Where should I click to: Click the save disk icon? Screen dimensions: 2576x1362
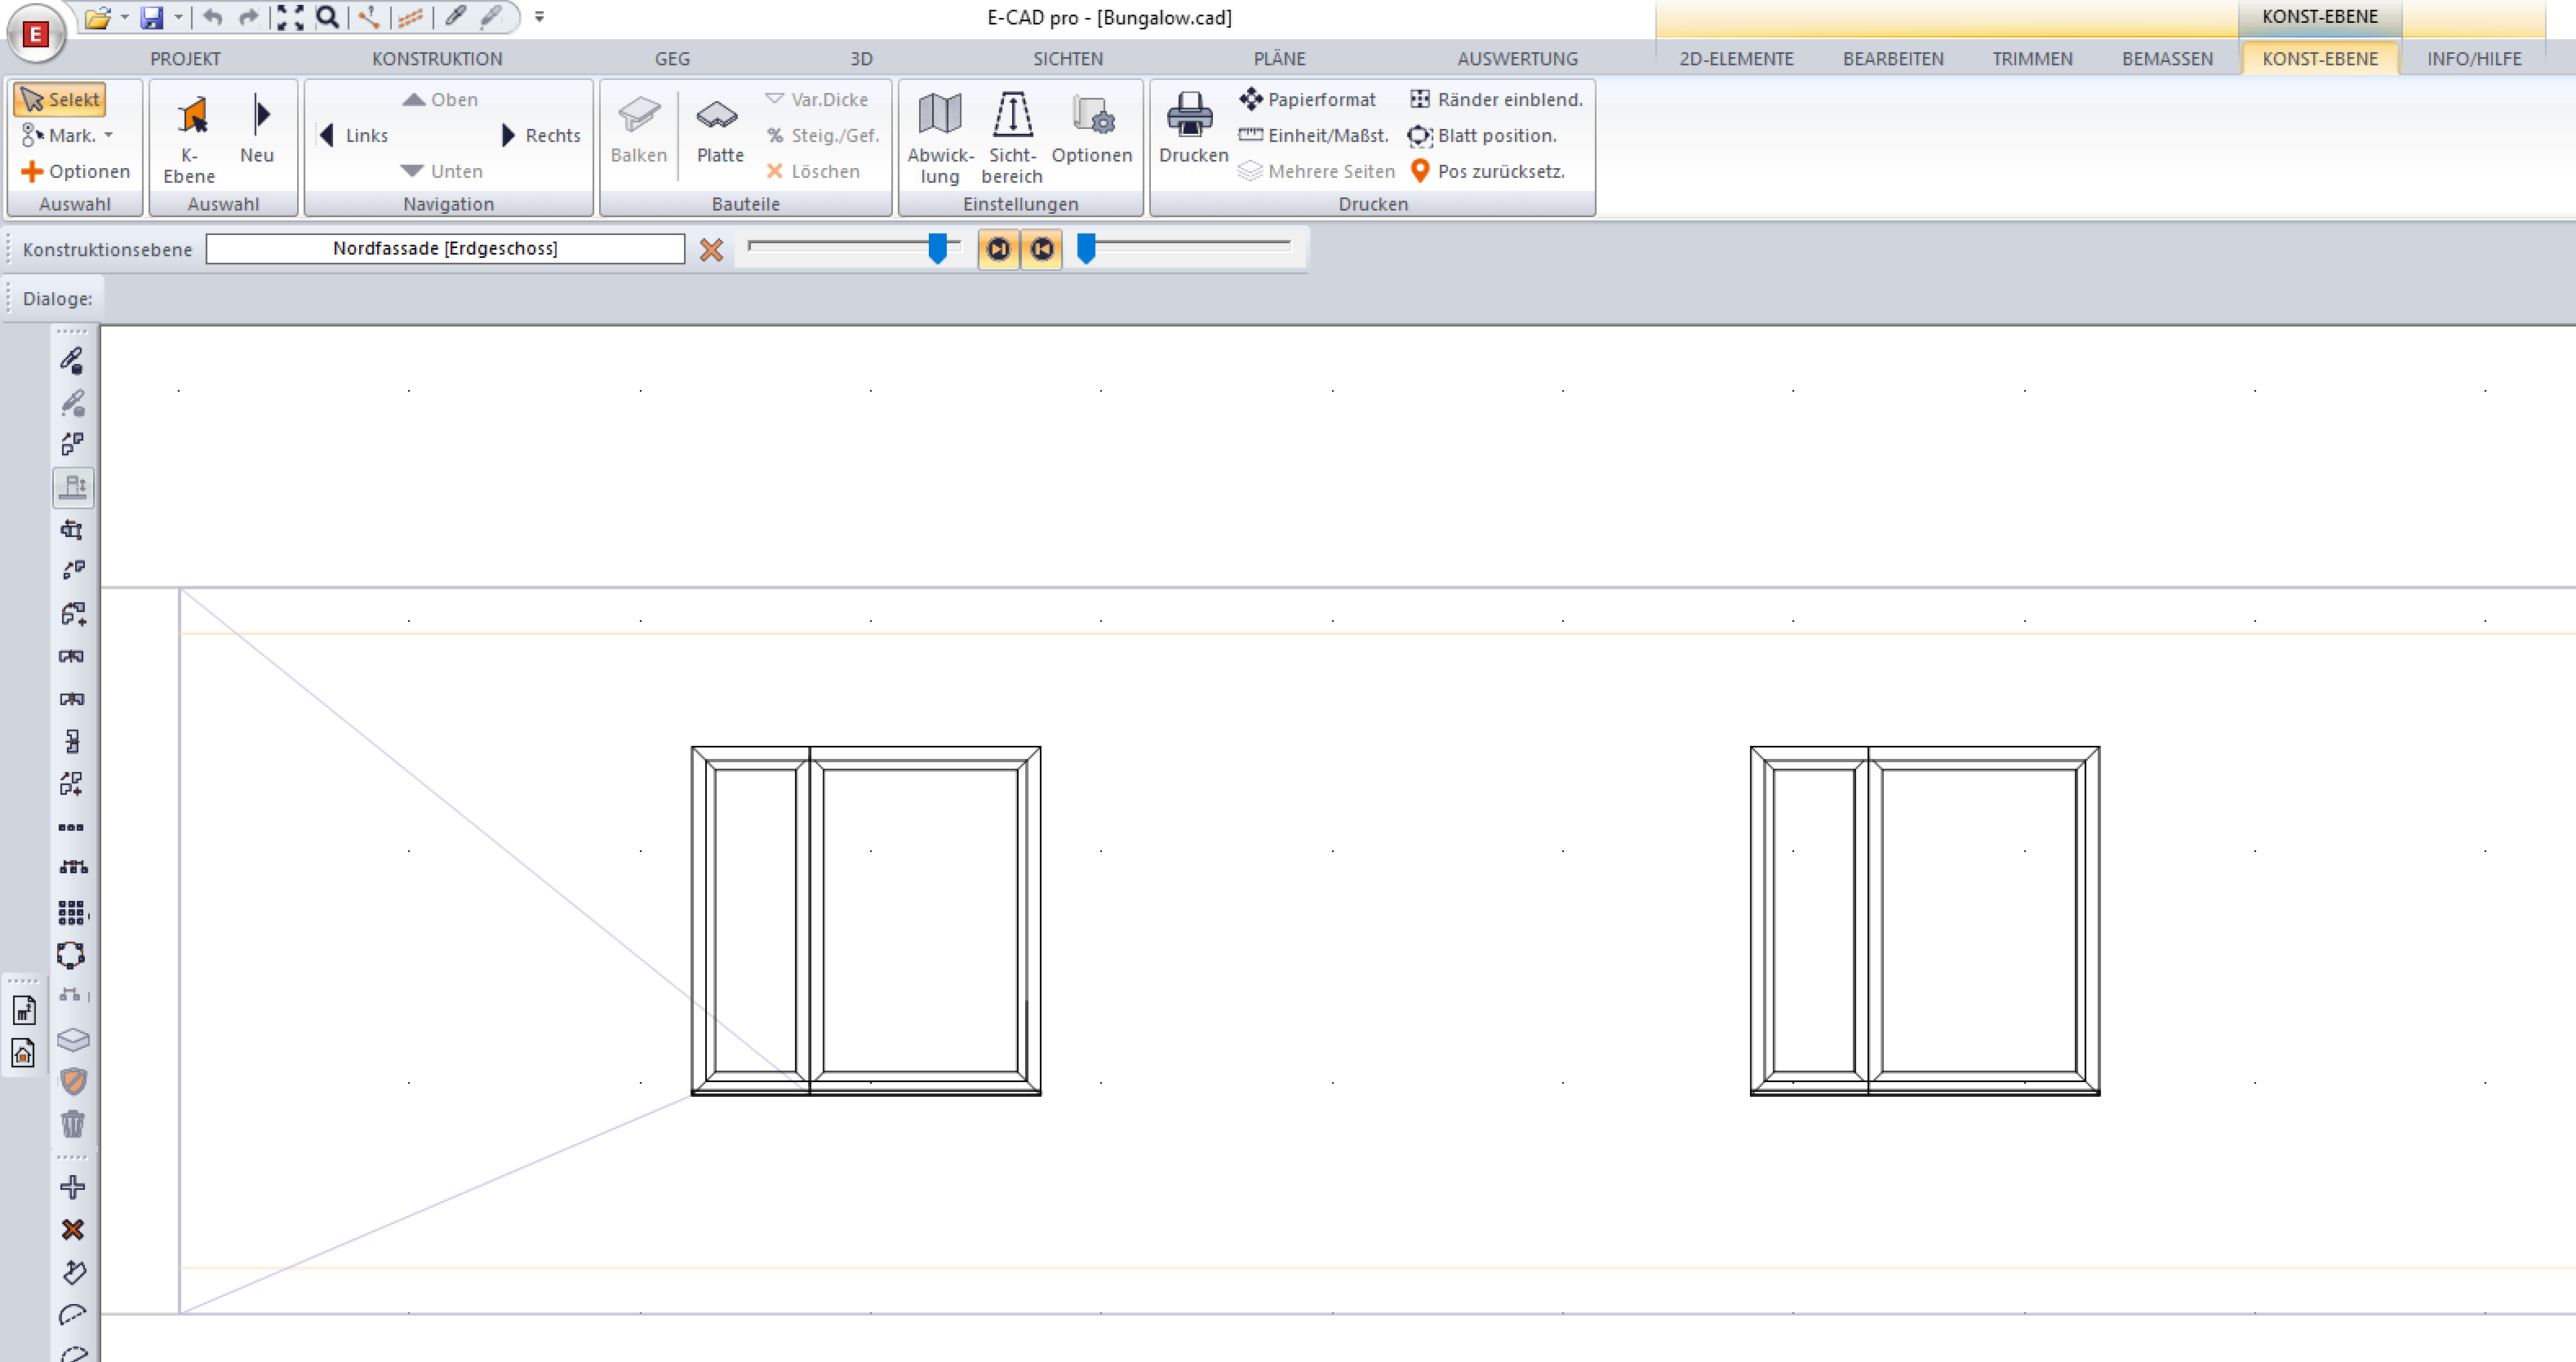tap(152, 17)
